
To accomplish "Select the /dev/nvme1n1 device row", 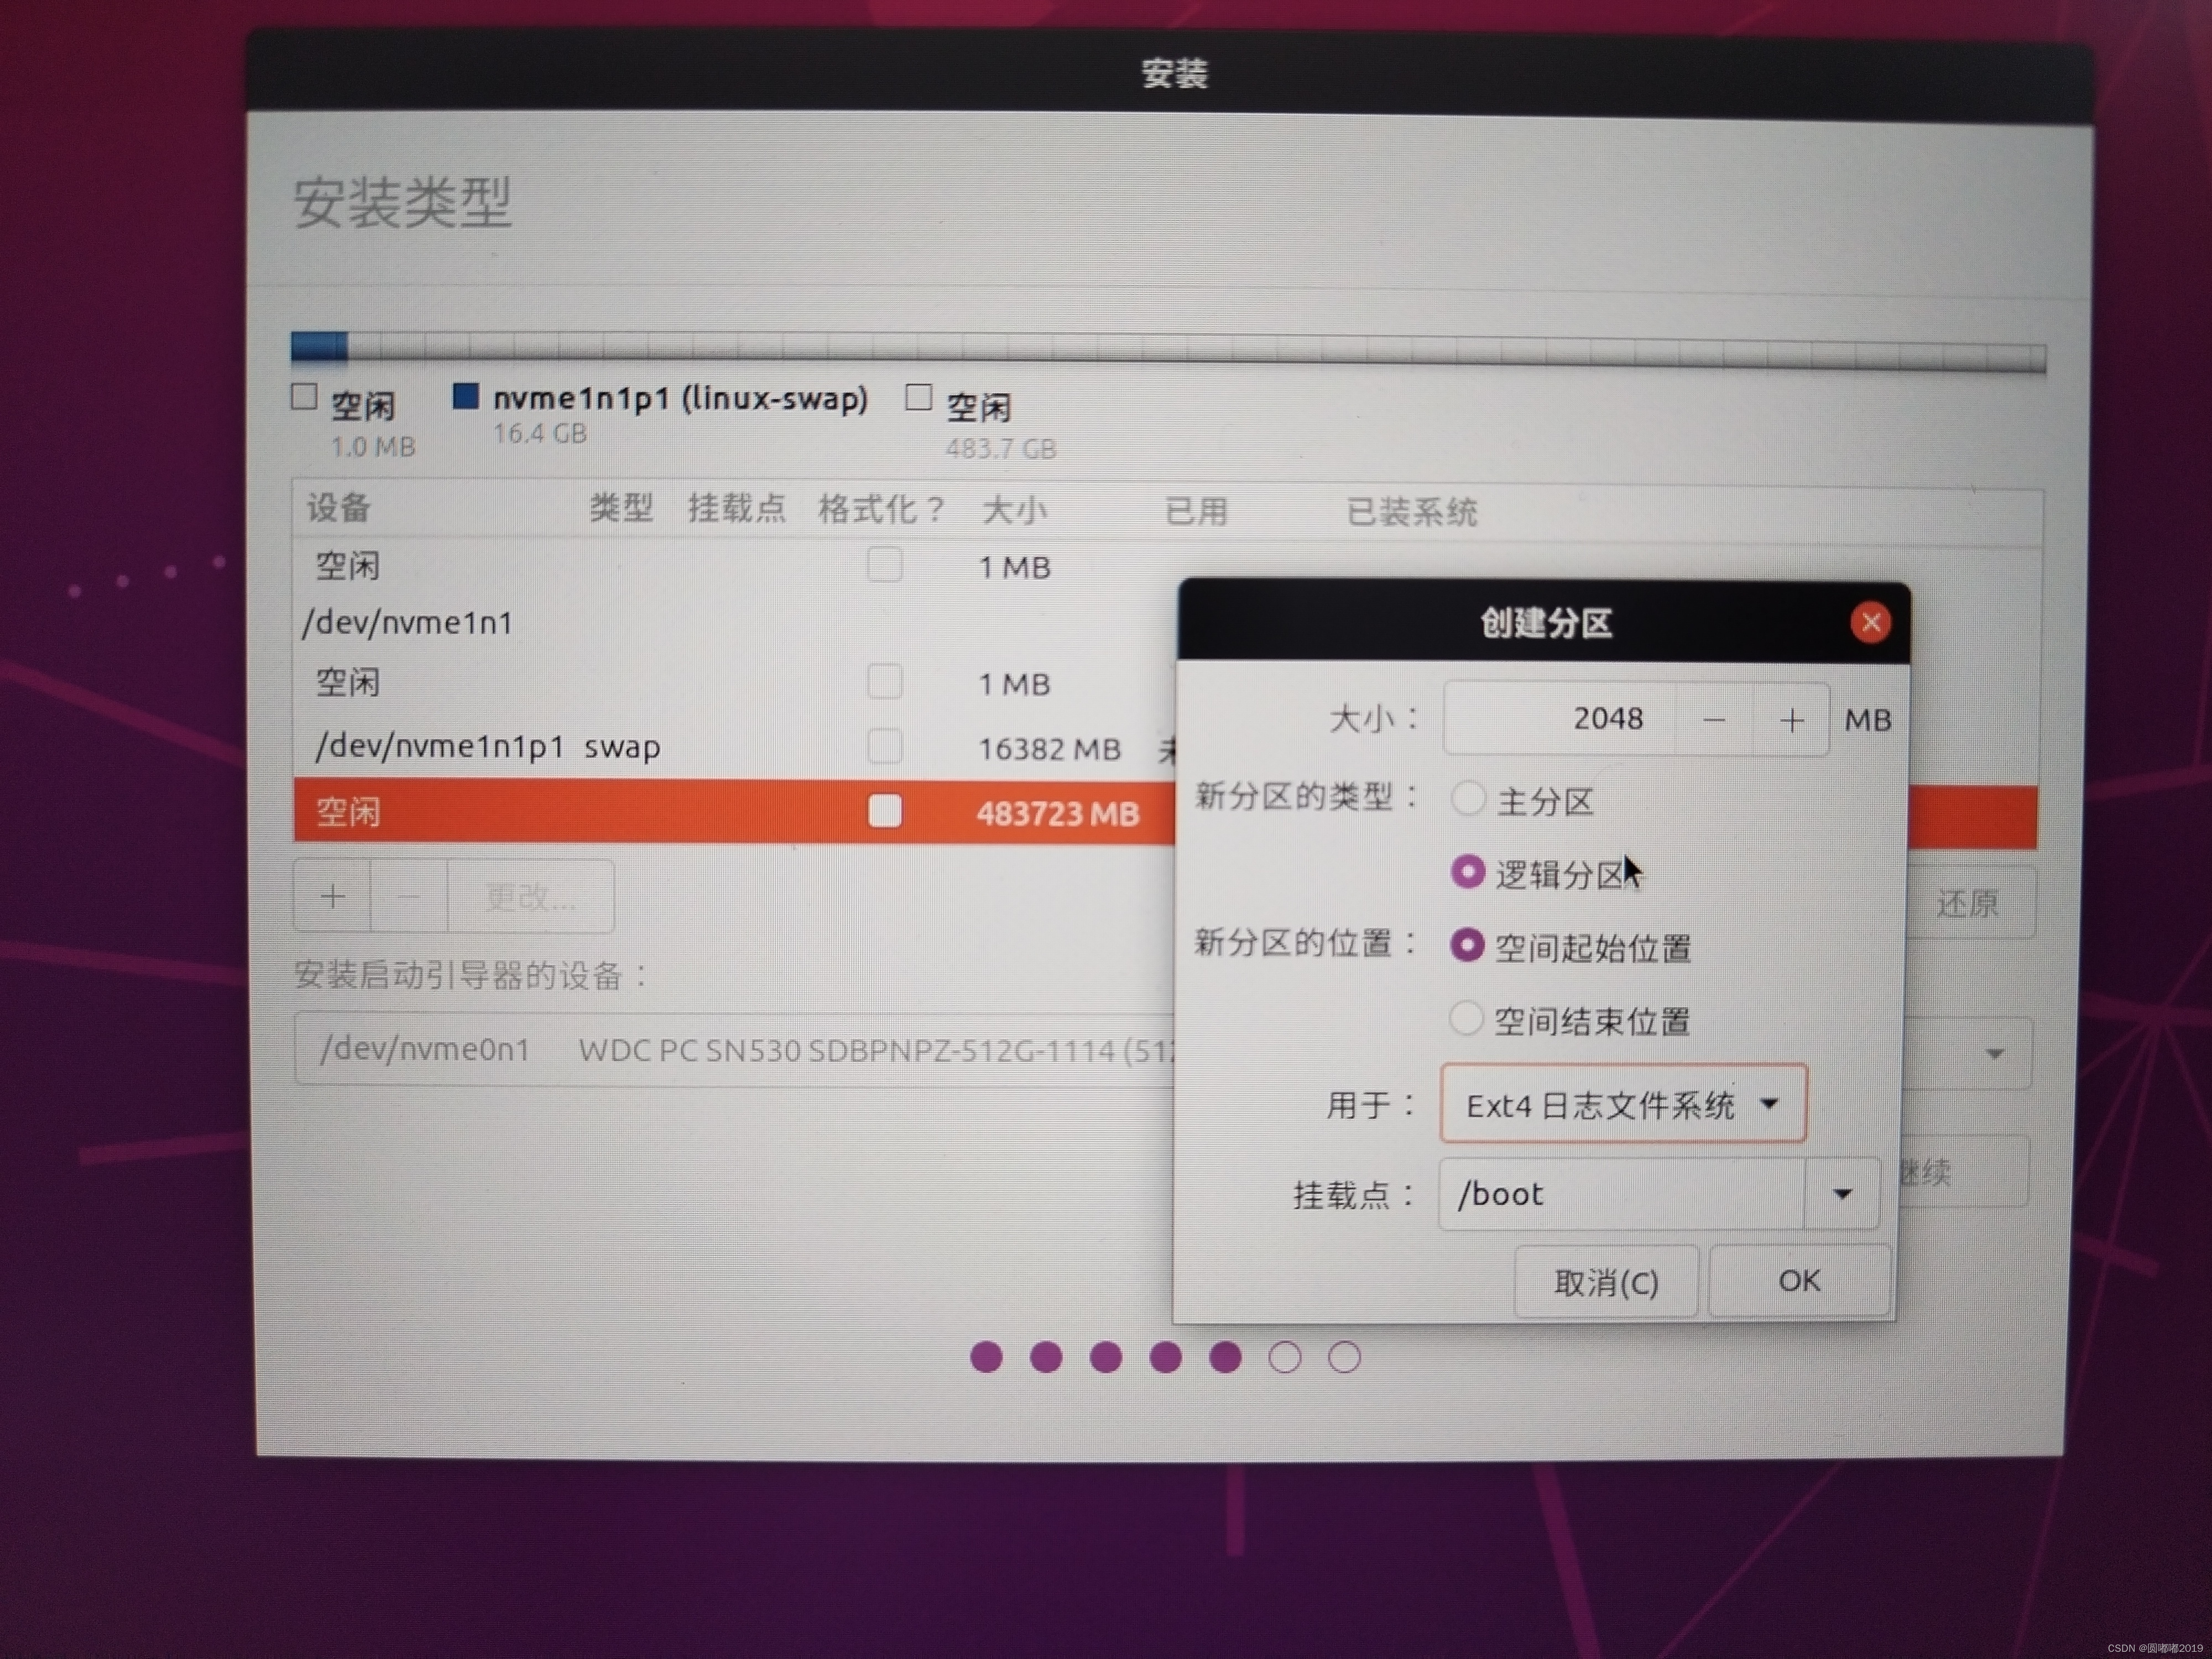I will [408, 623].
